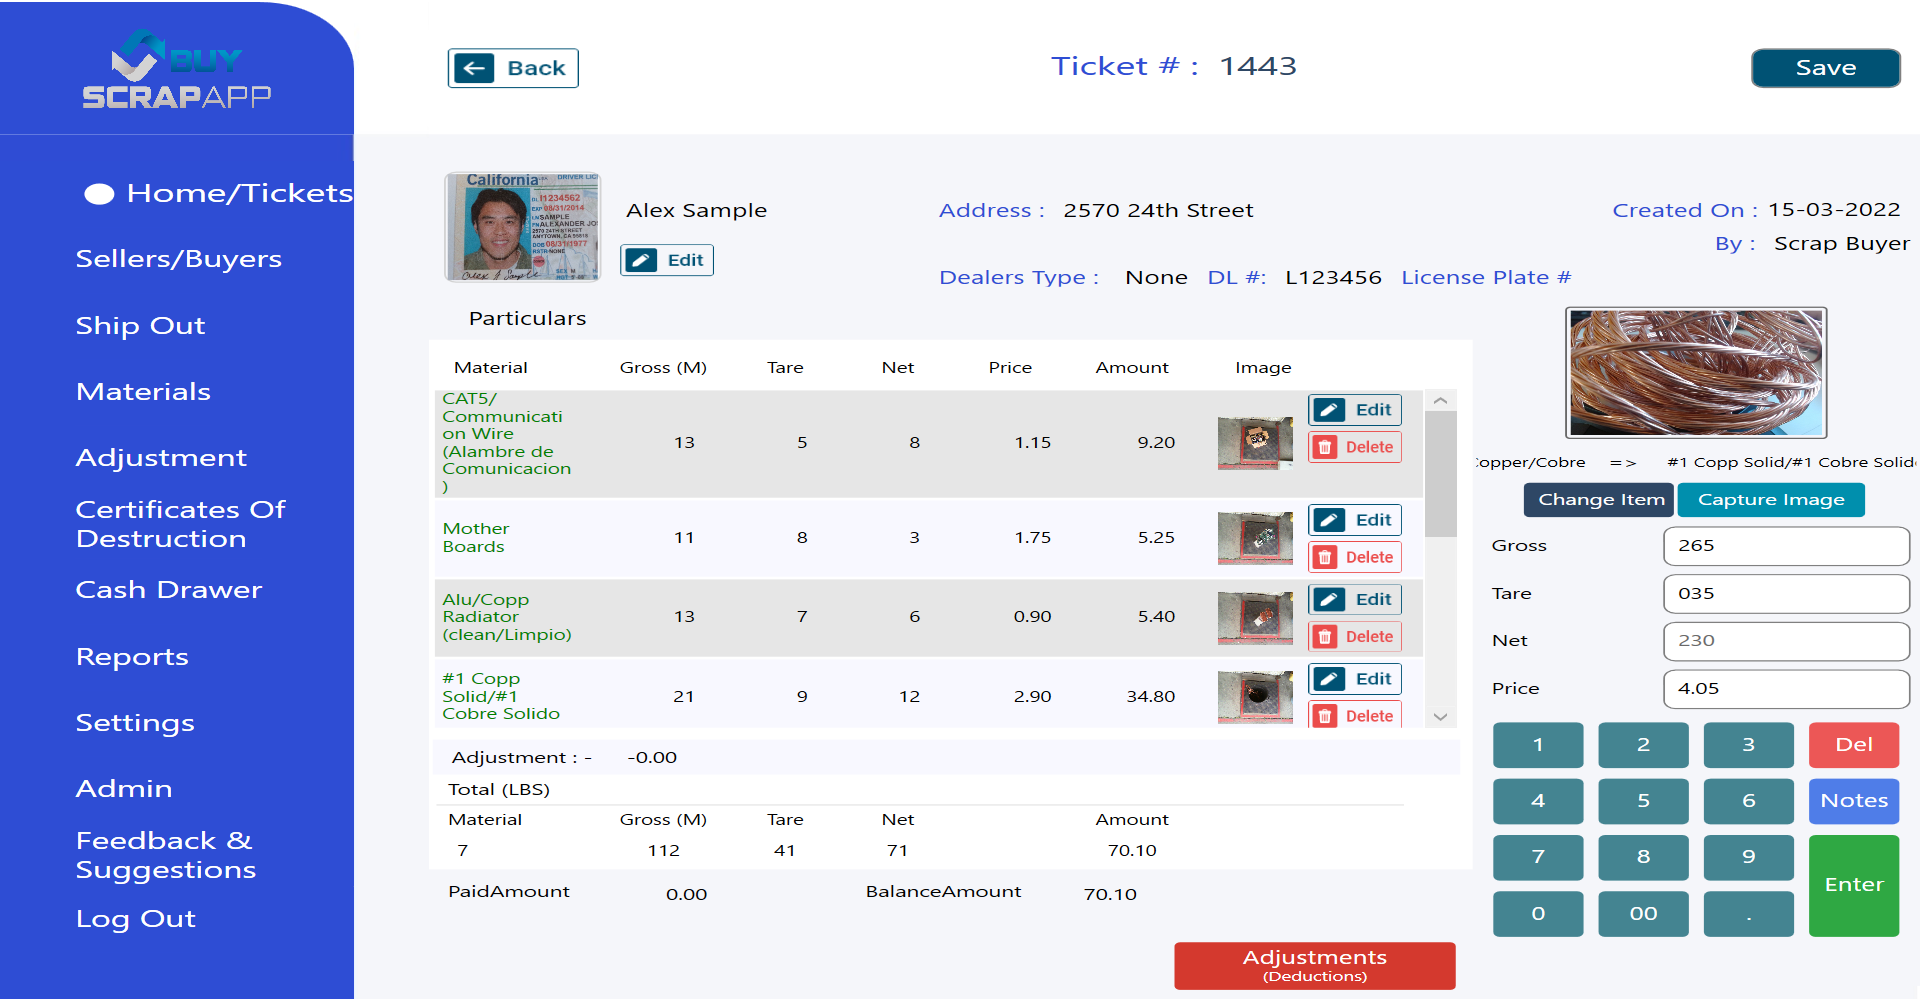Save the ticket

point(1825,68)
